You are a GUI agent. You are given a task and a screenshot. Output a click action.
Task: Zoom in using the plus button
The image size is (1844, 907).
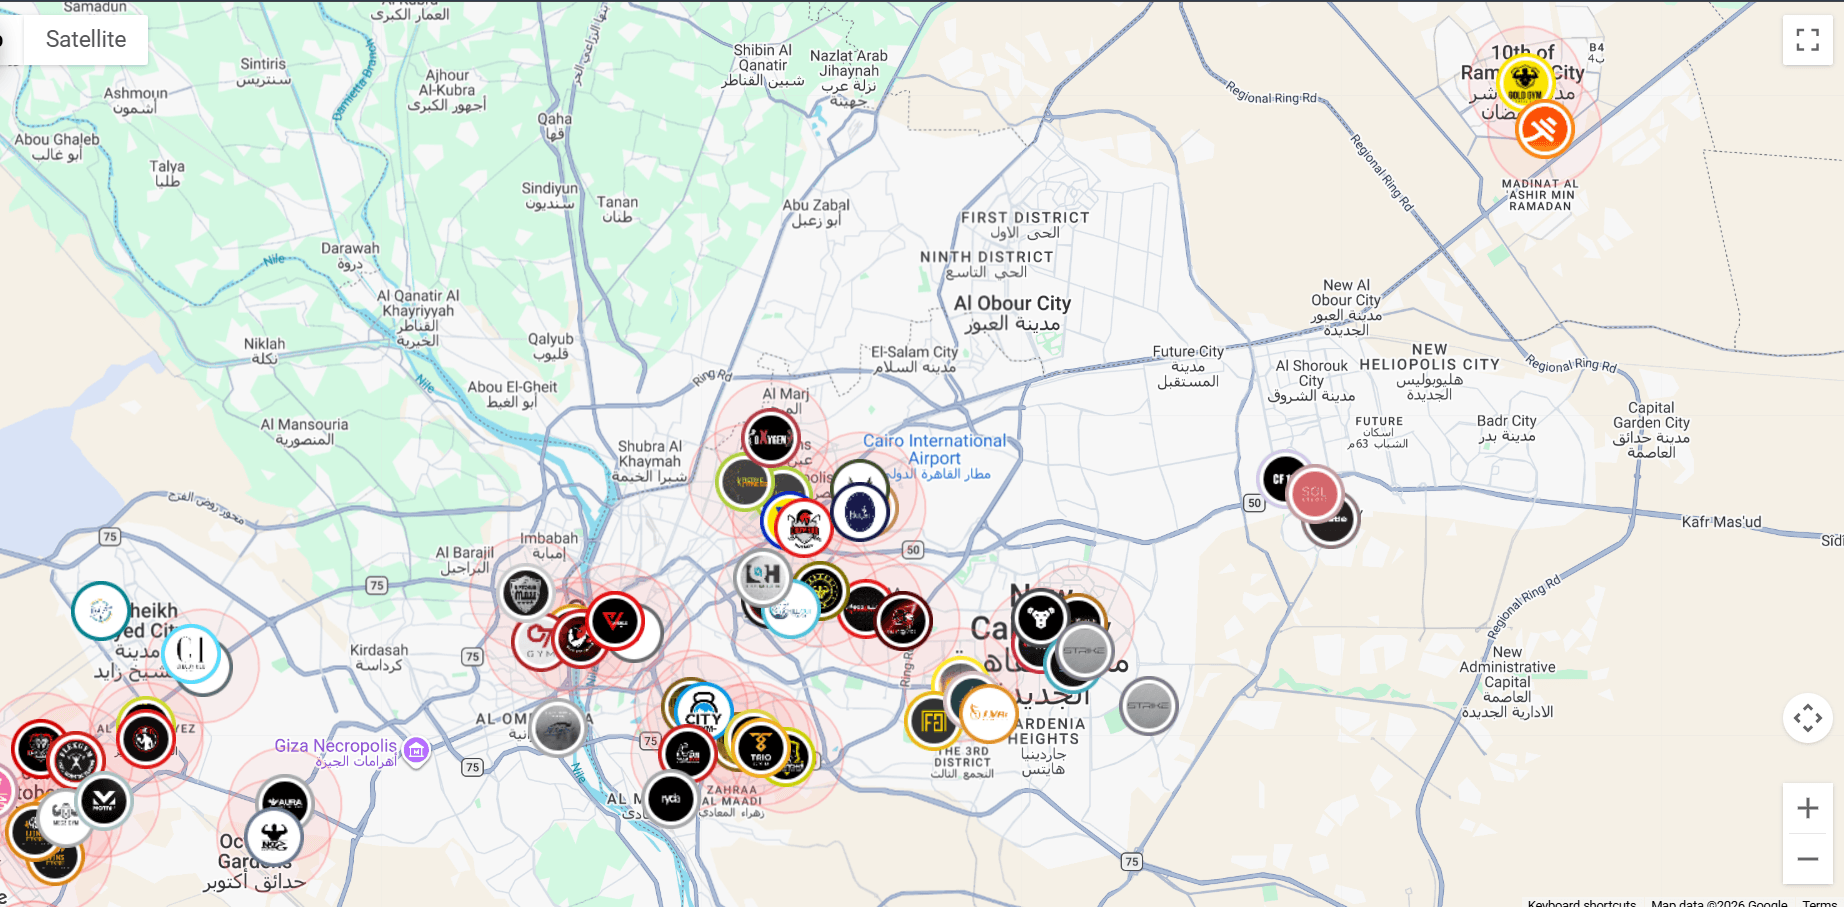pyautogui.click(x=1807, y=808)
